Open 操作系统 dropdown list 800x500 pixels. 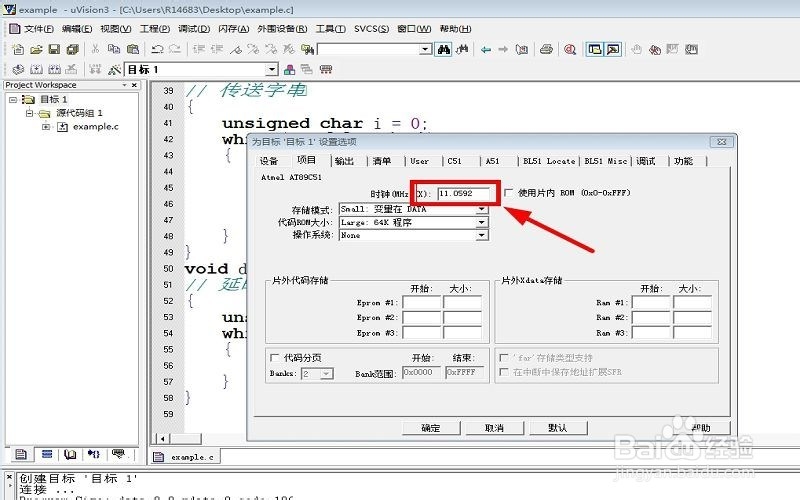point(482,235)
